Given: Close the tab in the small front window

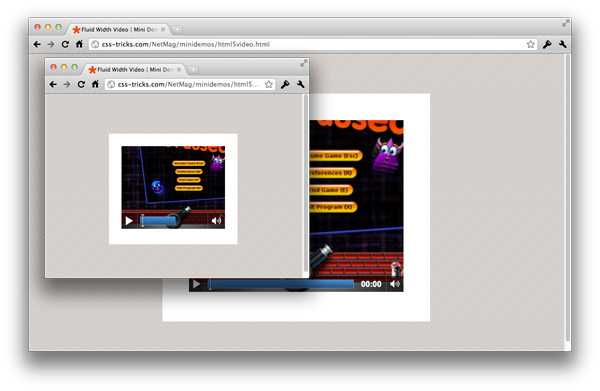Looking at the screenshot, I should coord(179,70).
